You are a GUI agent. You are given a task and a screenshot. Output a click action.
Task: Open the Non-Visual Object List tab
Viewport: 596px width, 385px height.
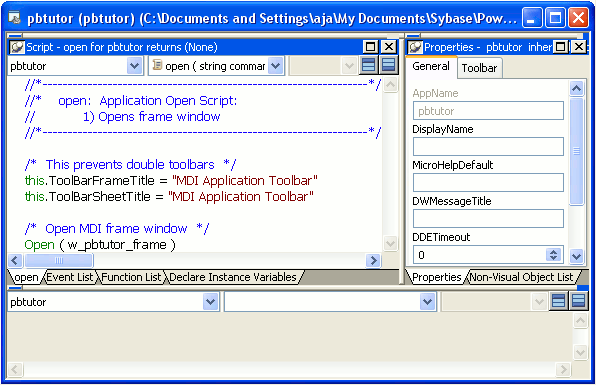coord(522,277)
